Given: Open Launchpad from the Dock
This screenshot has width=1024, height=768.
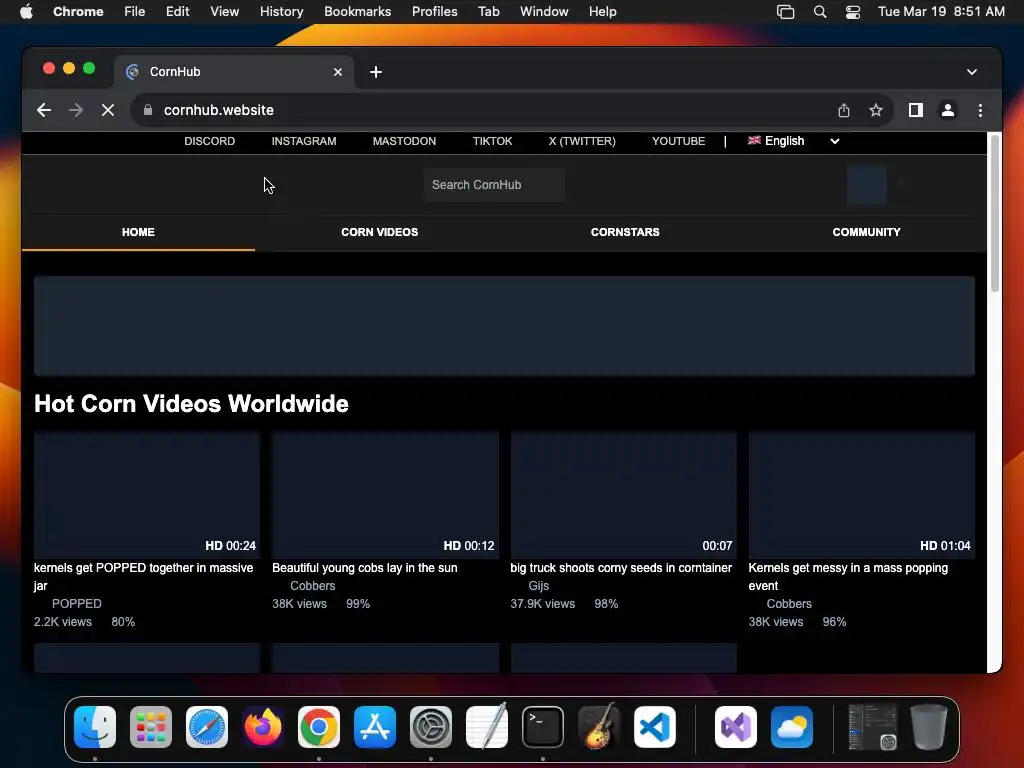Looking at the screenshot, I should [x=151, y=727].
